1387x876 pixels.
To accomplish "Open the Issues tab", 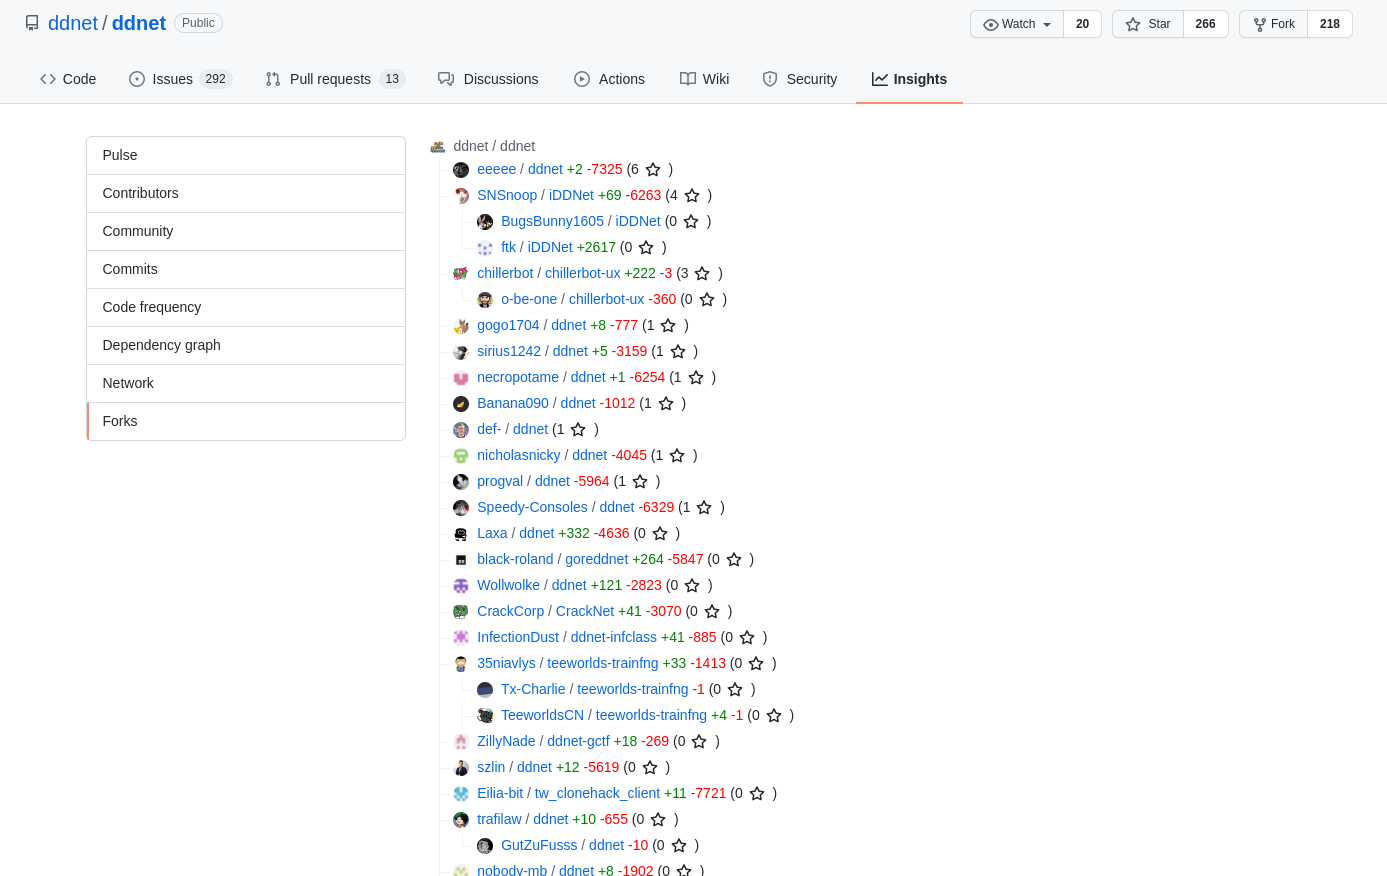I will (180, 79).
